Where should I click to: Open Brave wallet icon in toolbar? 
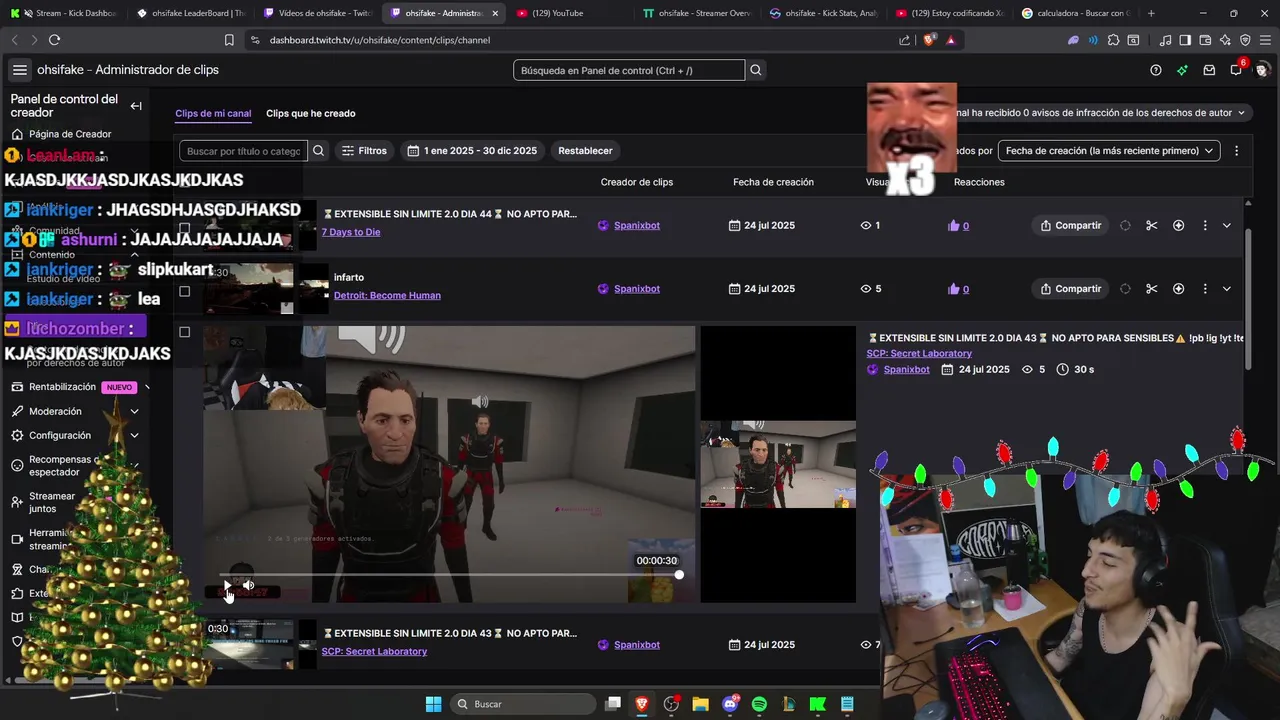[x=1207, y=40]
